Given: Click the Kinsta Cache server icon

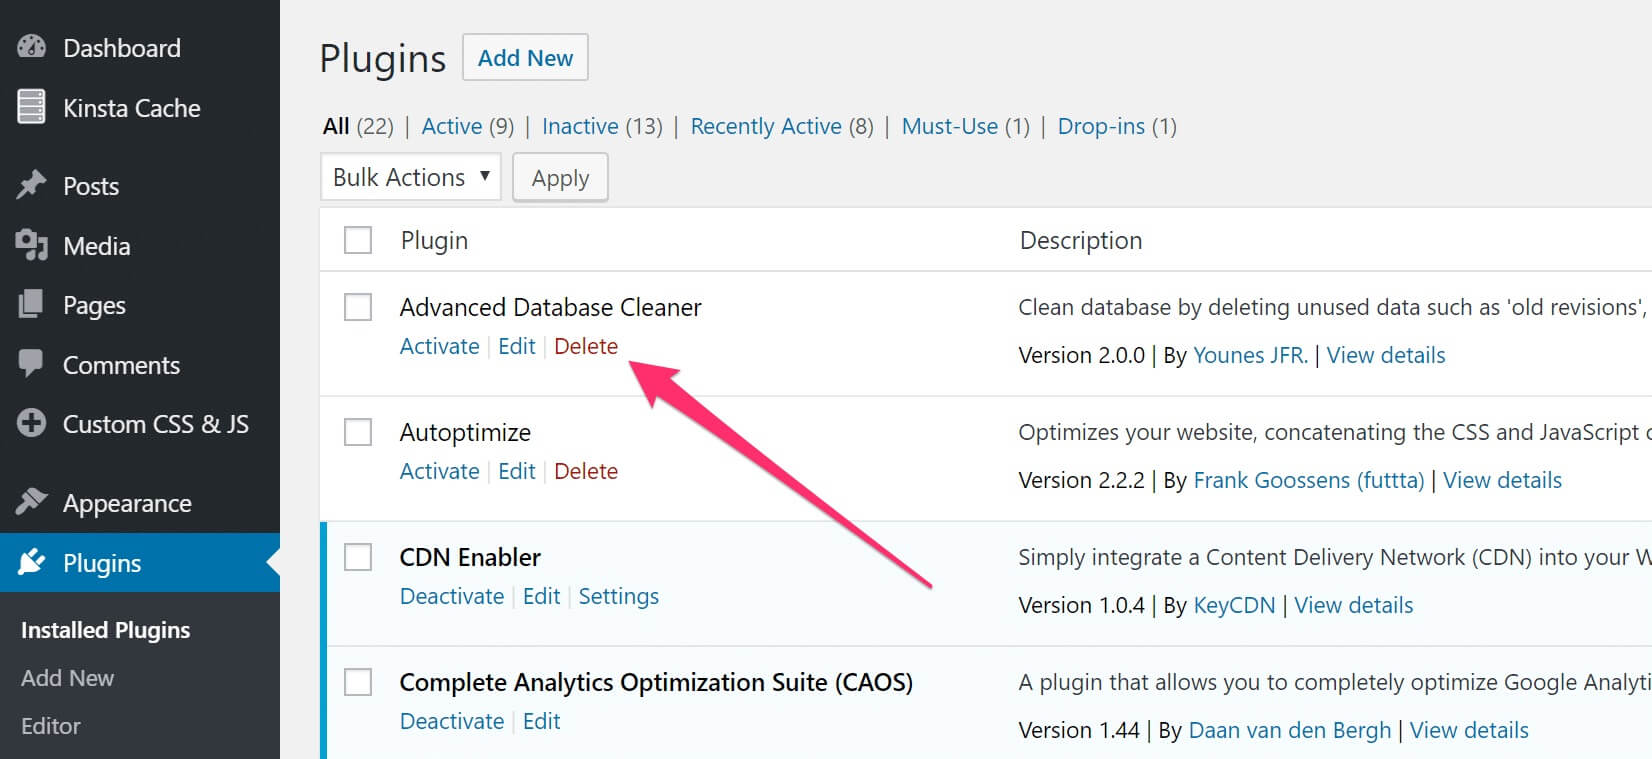Looking at the screenshot, I should coord(31,107).
